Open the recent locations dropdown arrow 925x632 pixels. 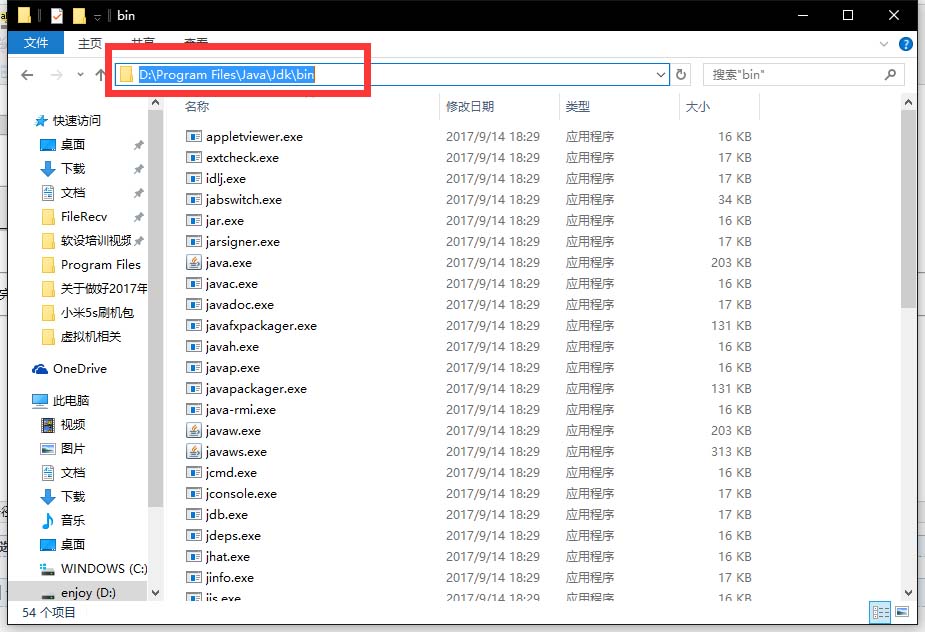pos(80,75)
